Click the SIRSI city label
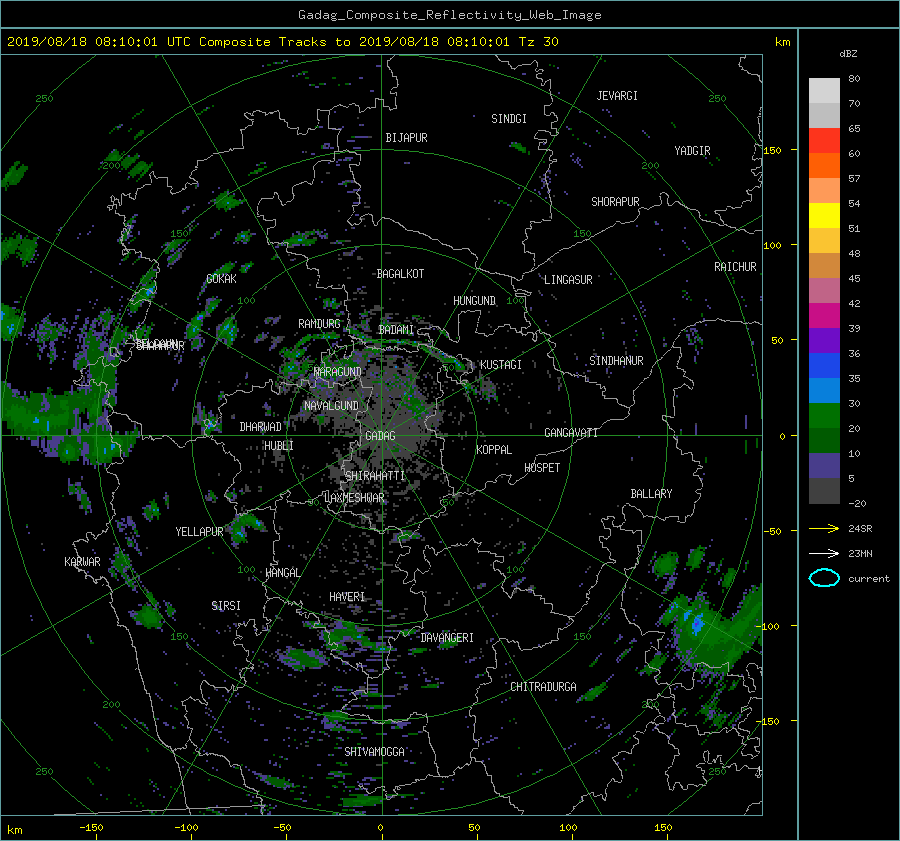 click(226, 606)
